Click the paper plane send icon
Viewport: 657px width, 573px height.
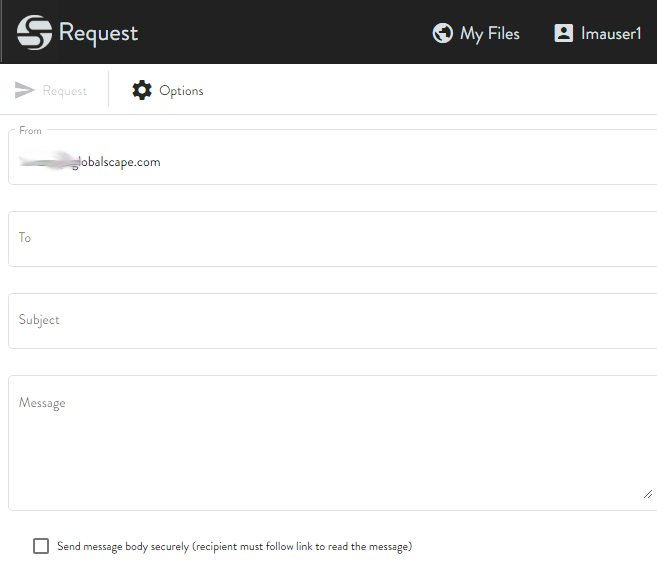(x=25, y=91)
